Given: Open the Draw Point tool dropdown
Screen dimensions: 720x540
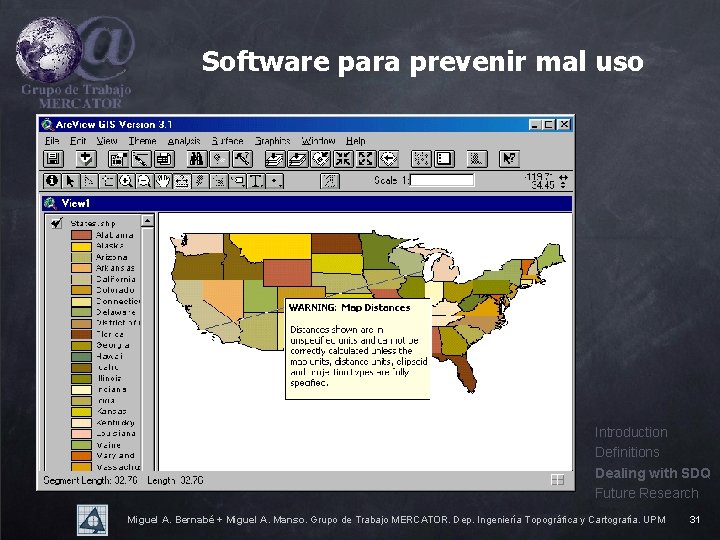Looking at the screenshot, I should [275, 181].
